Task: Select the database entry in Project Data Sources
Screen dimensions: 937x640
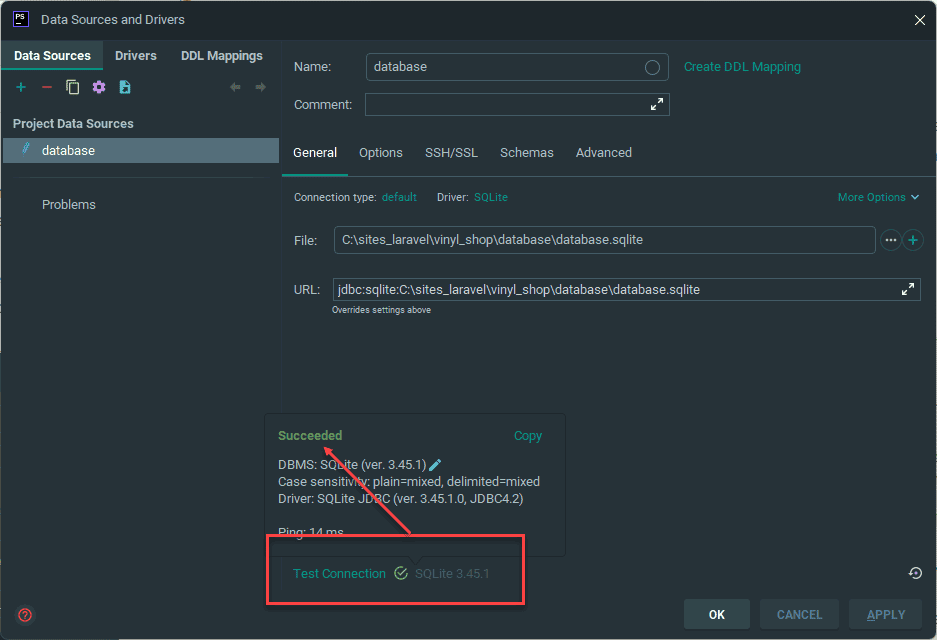Action: 141,151
